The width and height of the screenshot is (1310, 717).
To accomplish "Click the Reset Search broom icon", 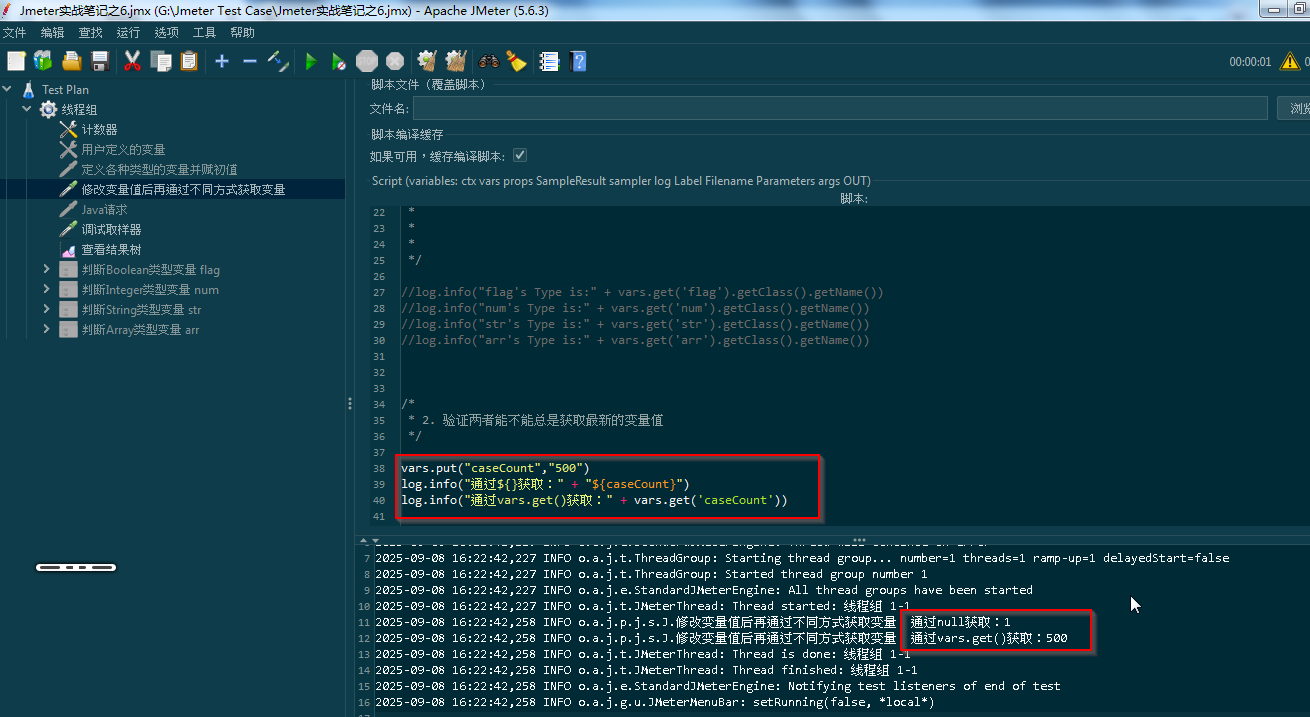I will 516,61.
